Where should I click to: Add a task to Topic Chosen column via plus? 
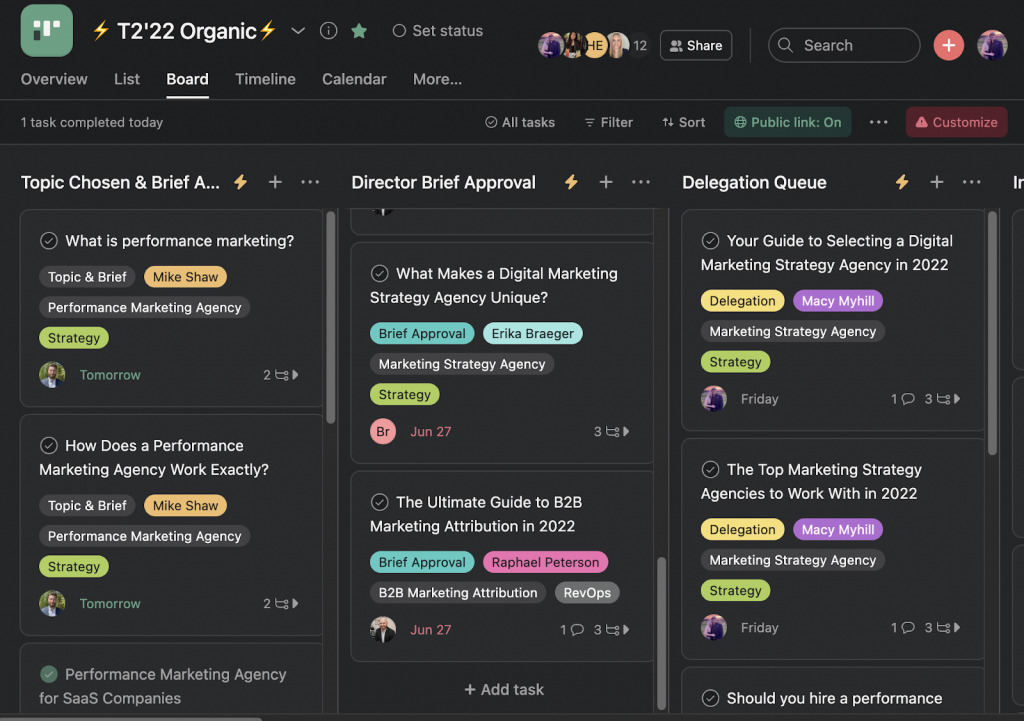[x=275, y=182]
